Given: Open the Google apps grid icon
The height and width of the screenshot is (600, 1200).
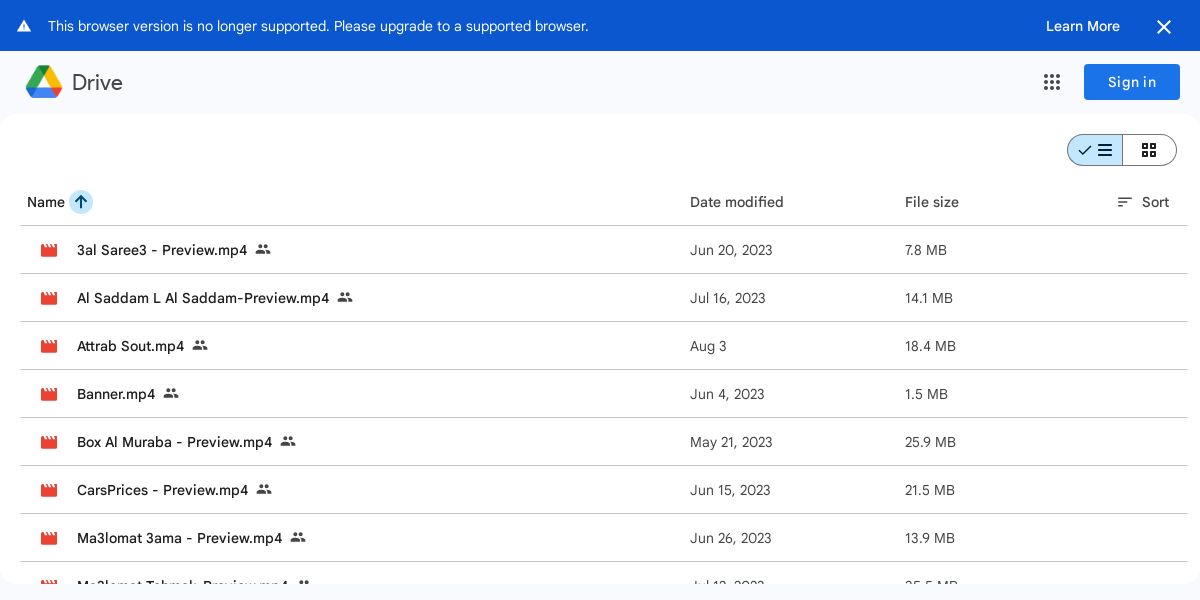Looking at the screenshot, I should (1051, 82).
